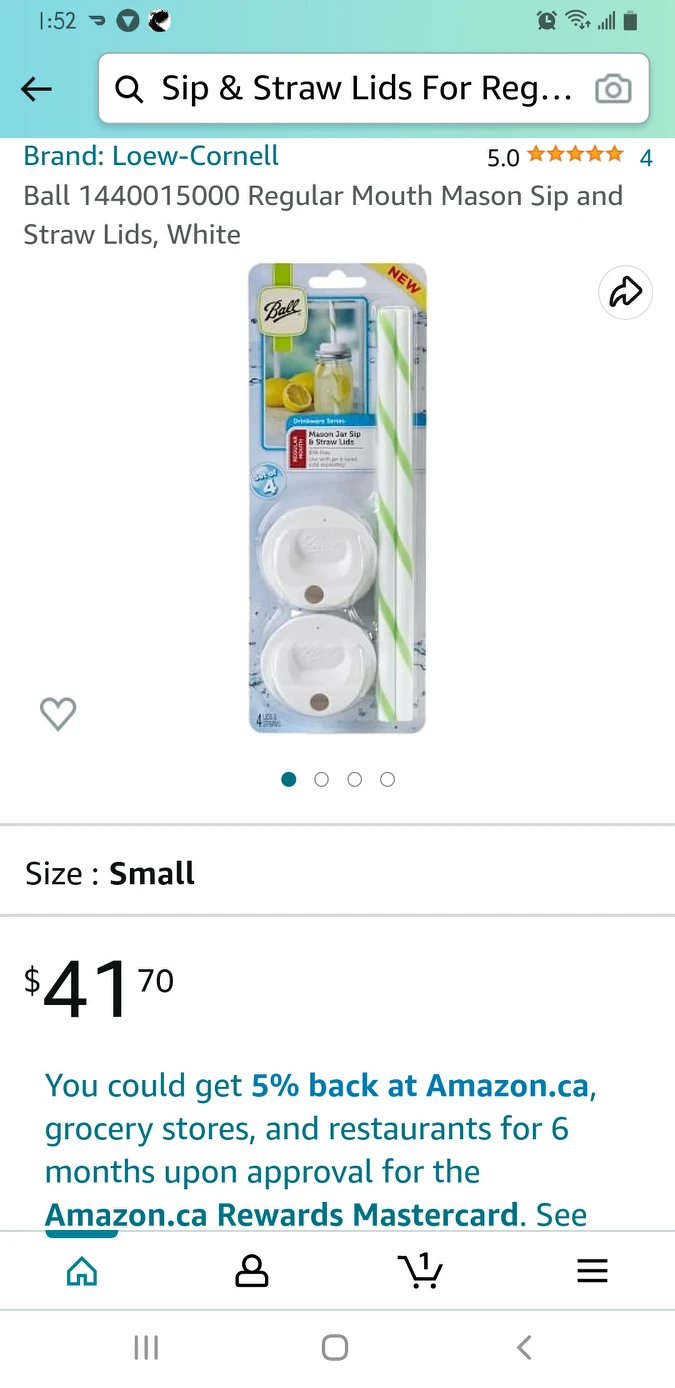Tap the back arrow icon
The height and width of the screenshot is (1388, 675).
point(36,89)
